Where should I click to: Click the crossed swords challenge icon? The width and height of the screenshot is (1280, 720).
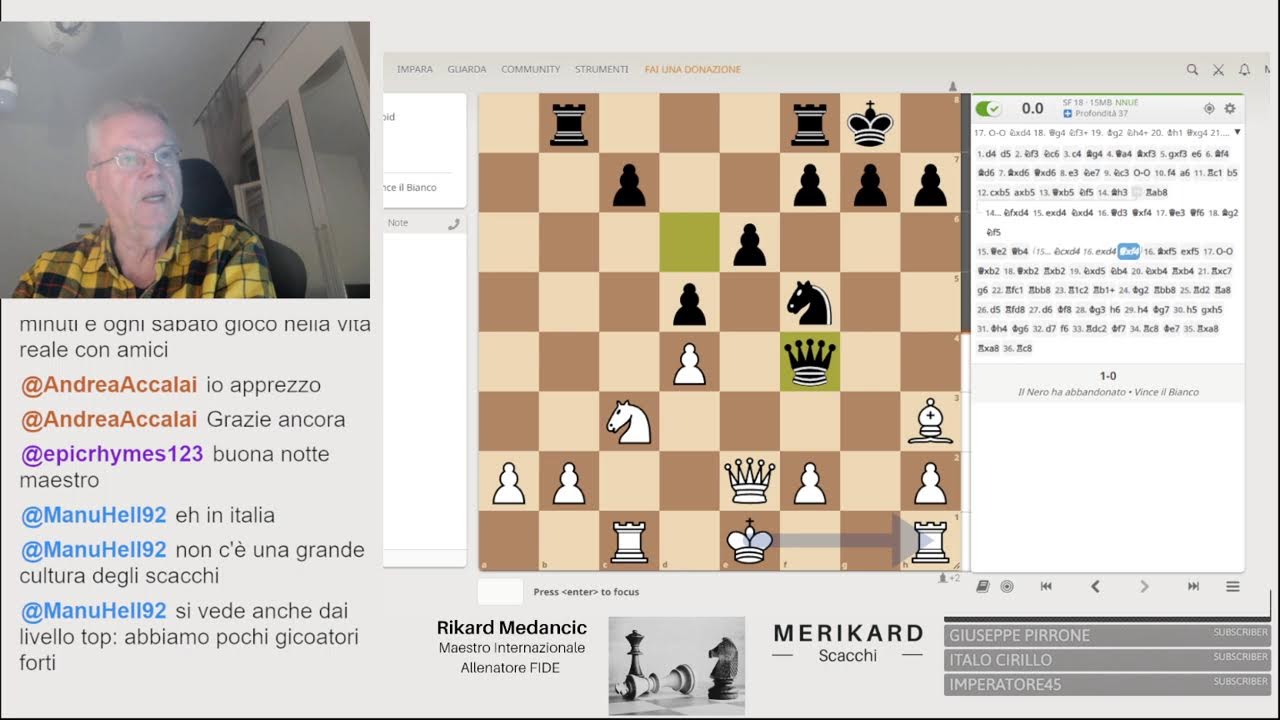click(x=1218, y=70)
